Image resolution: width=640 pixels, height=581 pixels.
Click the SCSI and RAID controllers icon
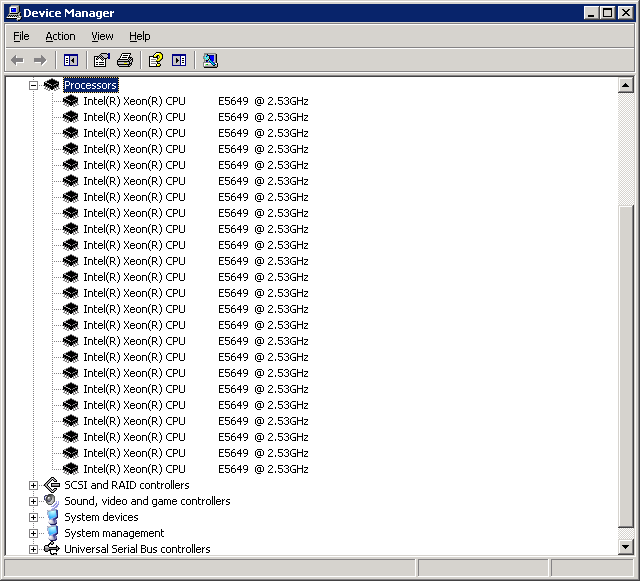52,485
